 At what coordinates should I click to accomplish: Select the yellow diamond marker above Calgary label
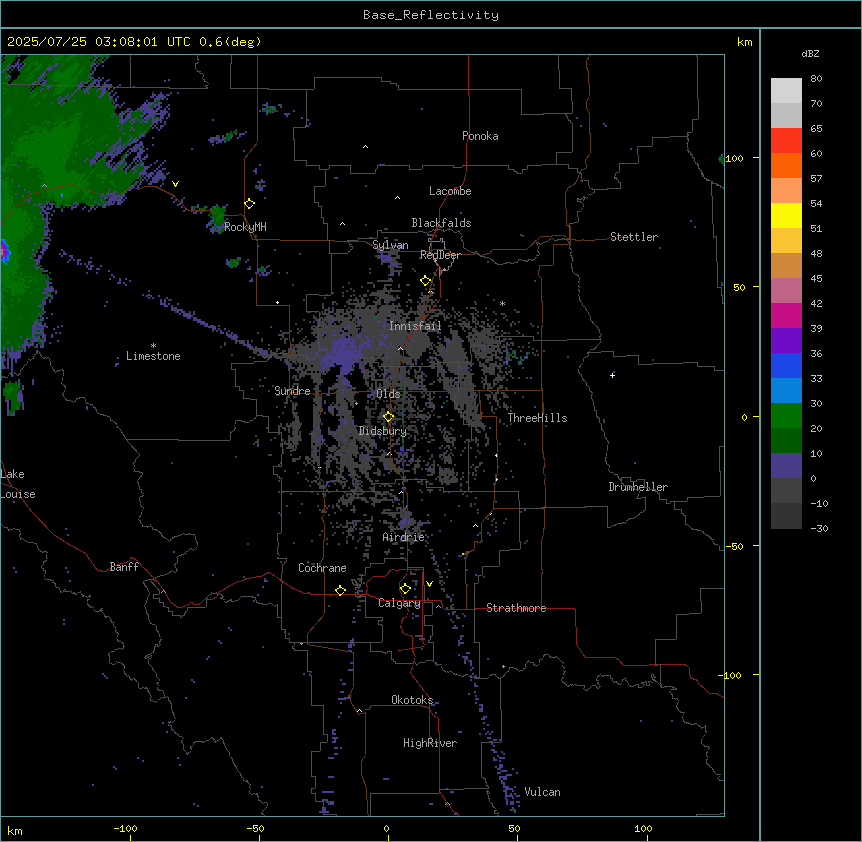[405, 589]
